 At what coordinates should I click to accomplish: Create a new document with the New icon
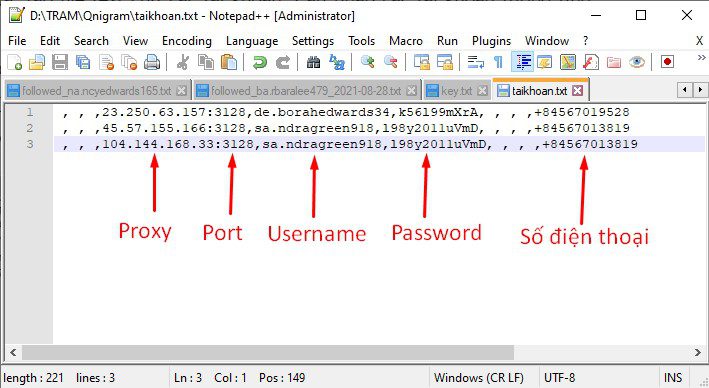point(14,62)
